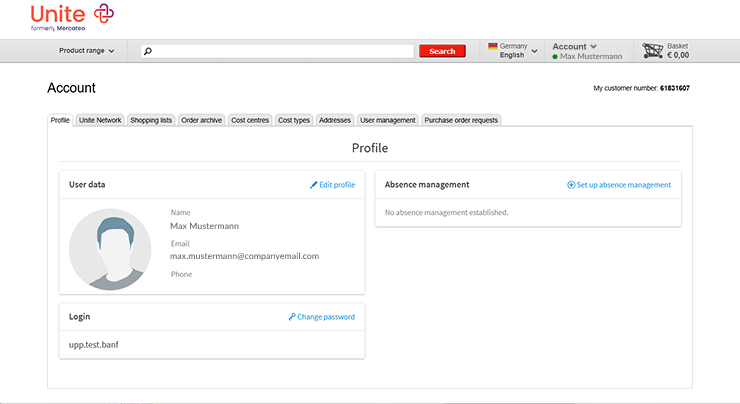Open the Shopping lists tab
The height and width of the screenshot is (404, 740).
151,120
